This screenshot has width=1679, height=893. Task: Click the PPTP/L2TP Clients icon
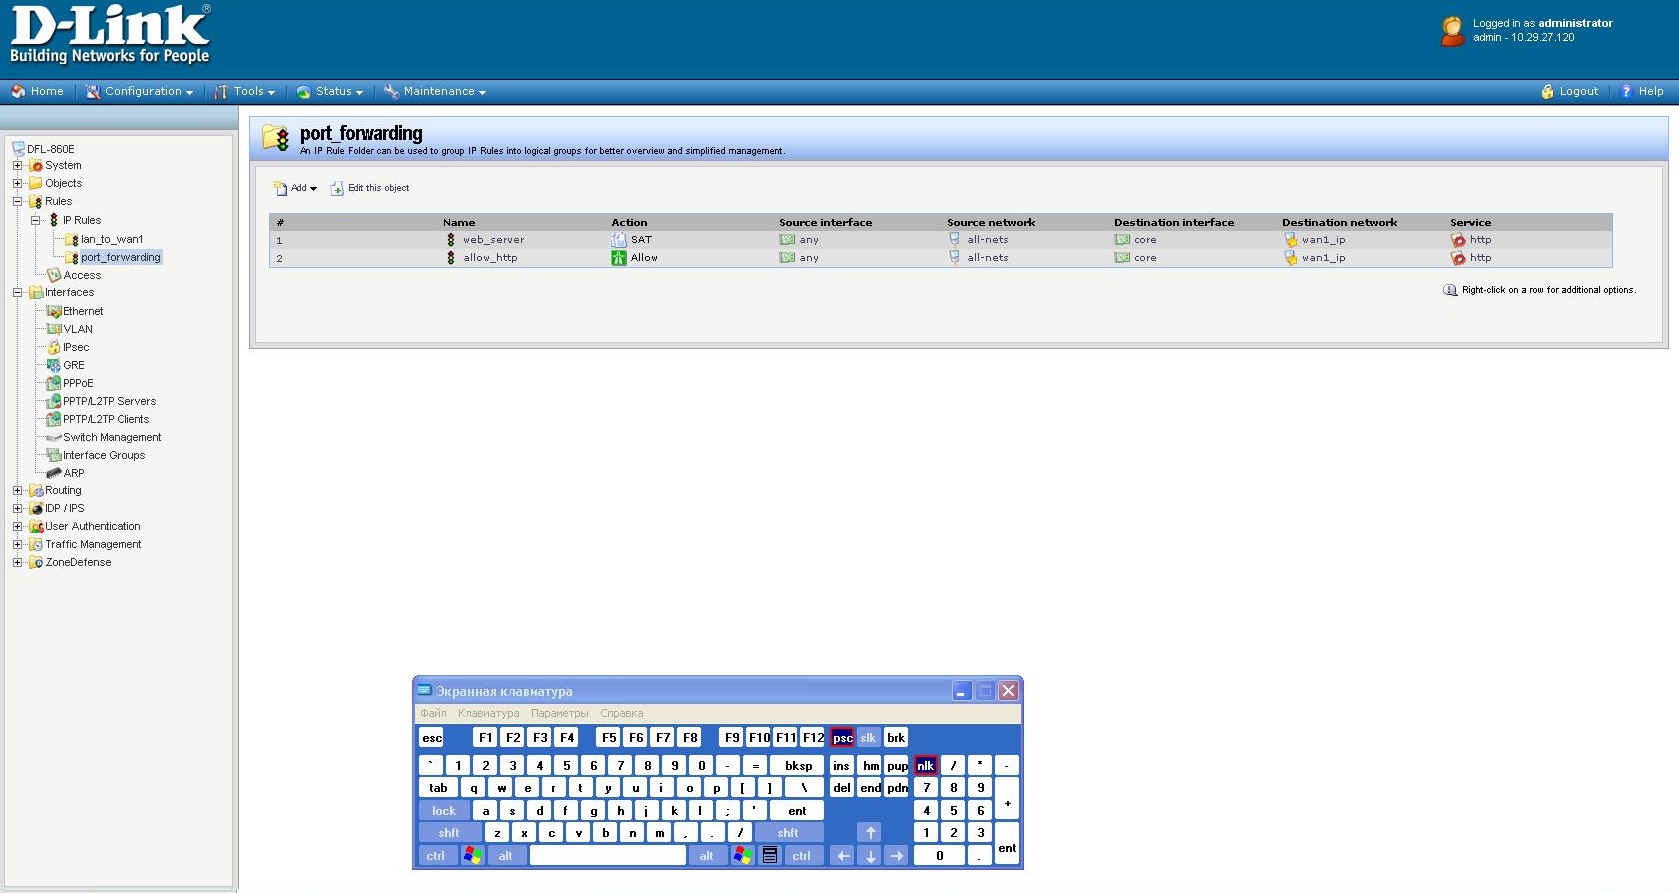click(x=54, y=419)
